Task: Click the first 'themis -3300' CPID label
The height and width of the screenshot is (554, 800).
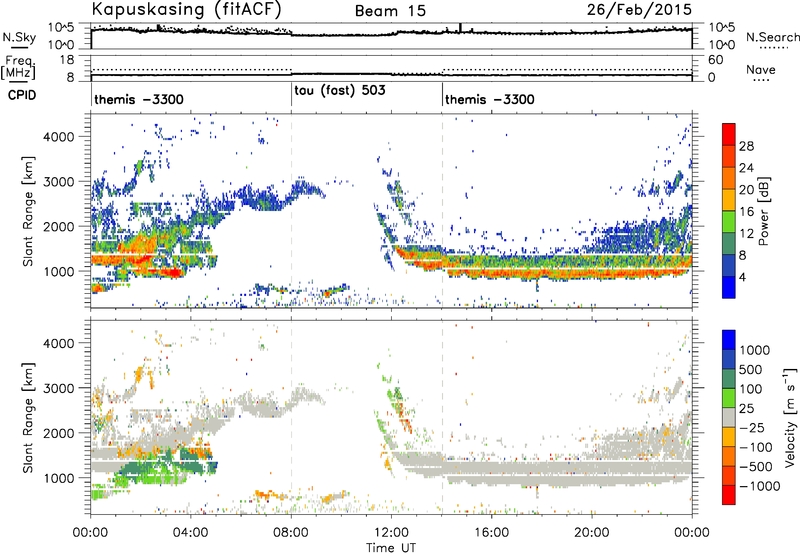Action: (139, 99)
